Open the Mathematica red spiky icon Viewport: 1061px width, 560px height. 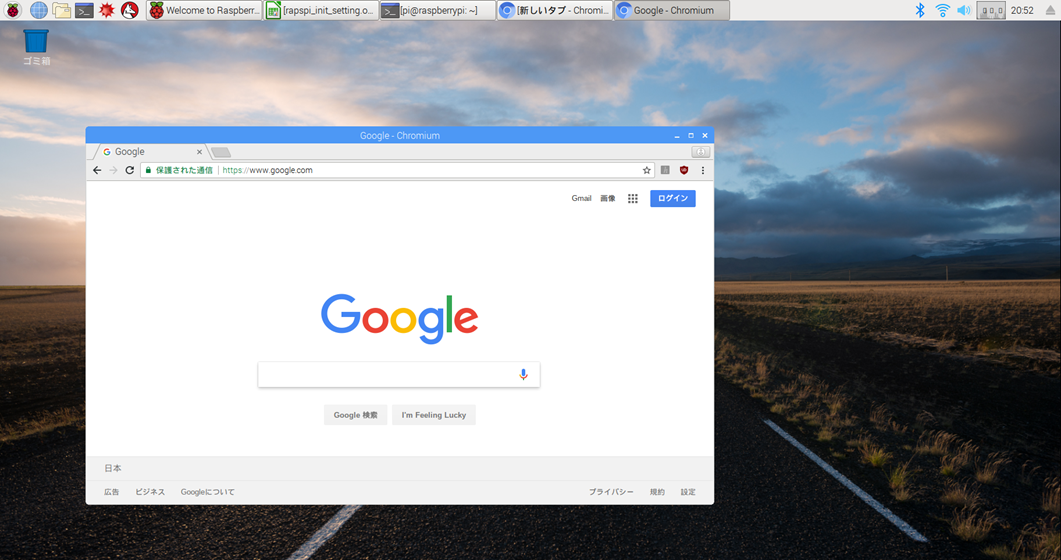(x=107, y=10)
